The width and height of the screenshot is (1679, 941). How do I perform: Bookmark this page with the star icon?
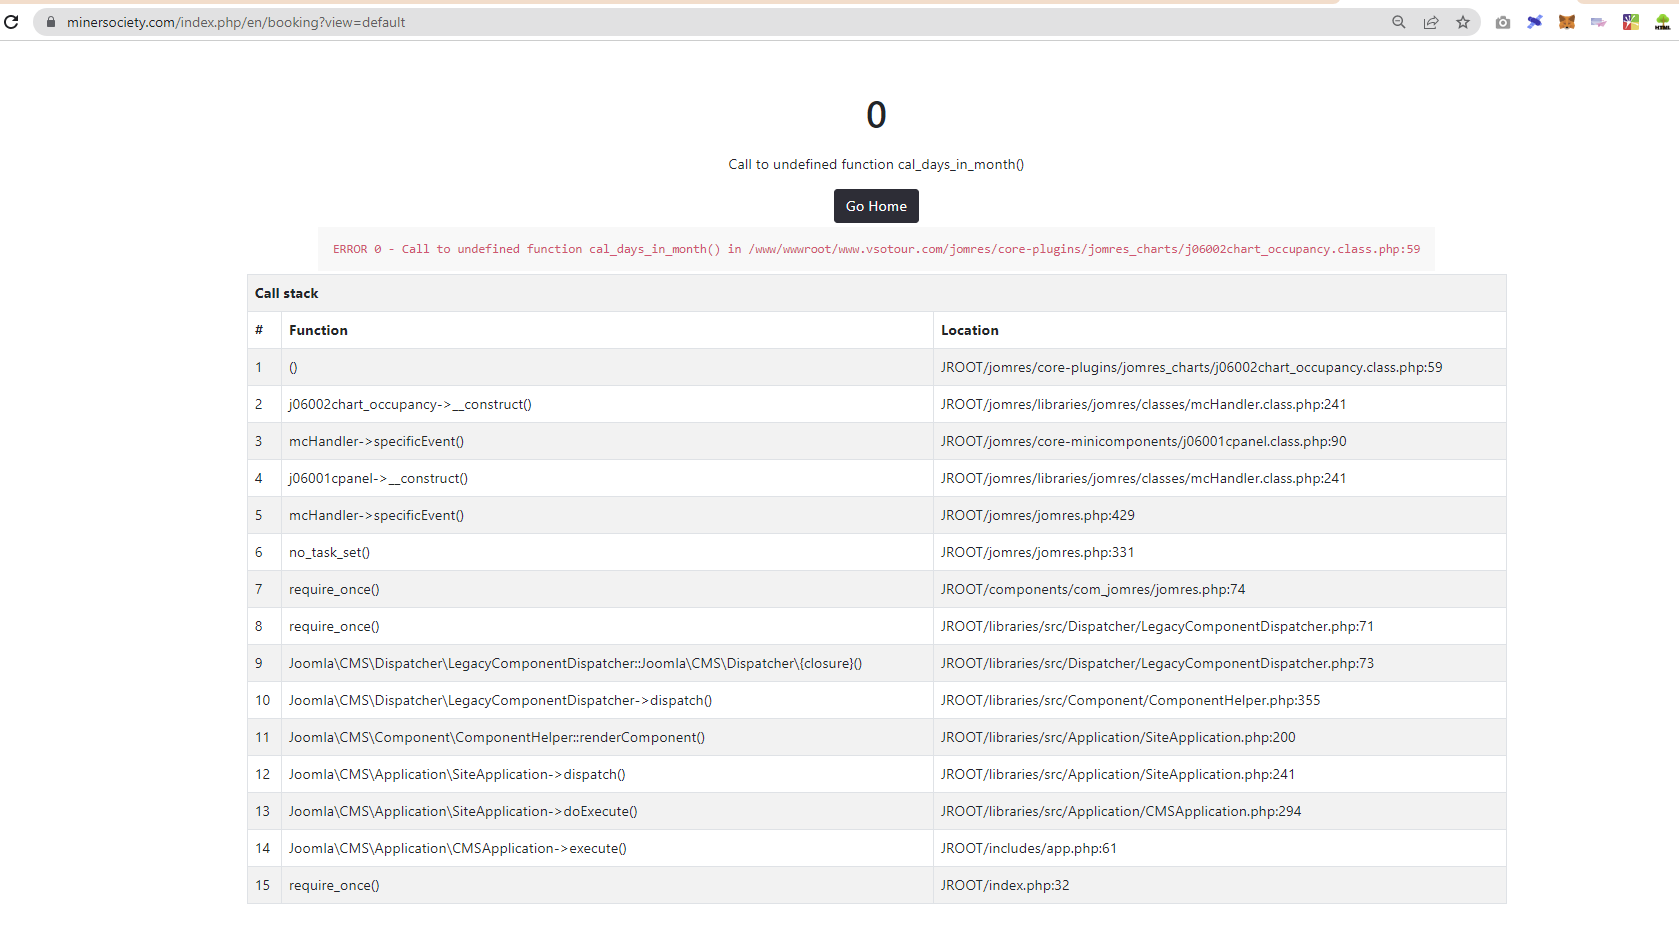1463,22
